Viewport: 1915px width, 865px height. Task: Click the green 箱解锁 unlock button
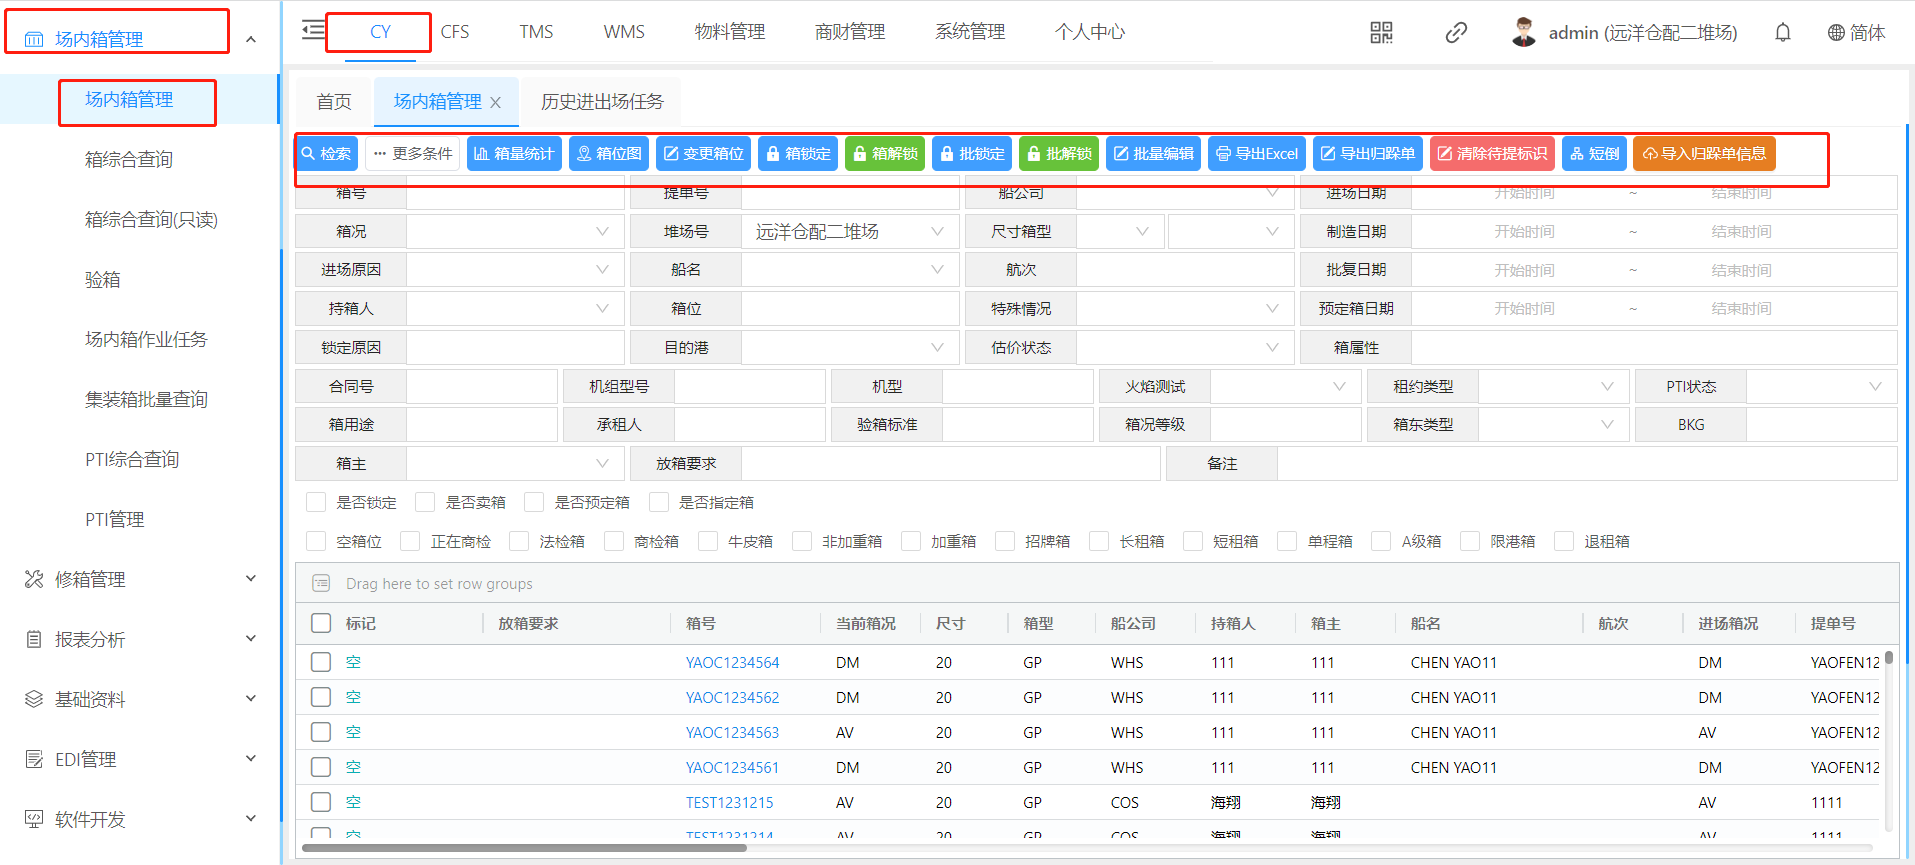(x=885, y=154)
